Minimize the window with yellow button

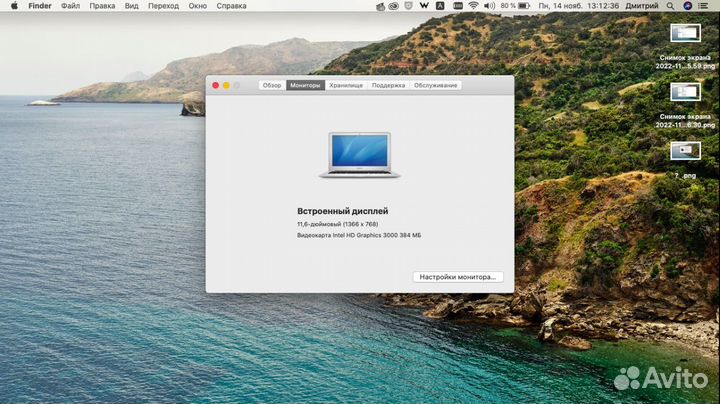click(226, 85)
